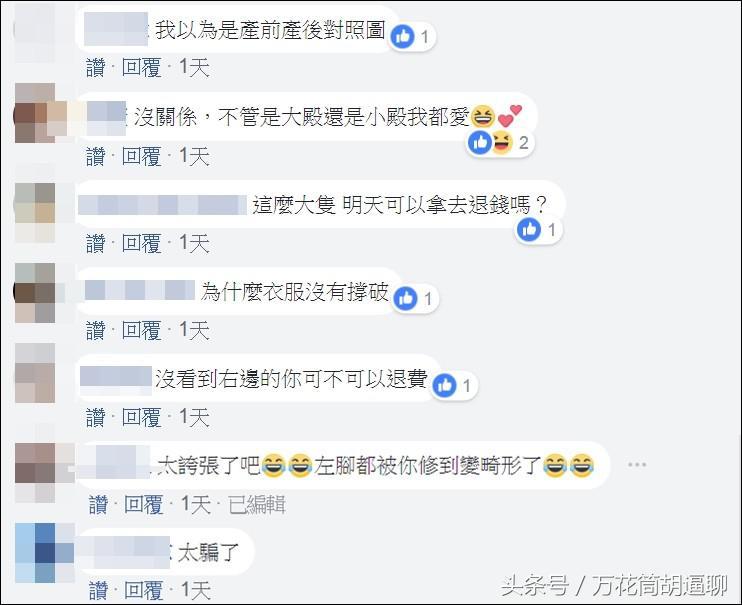Click like reaction icon on 產前產後對照圖 comment
This screenshot has height=605, width=742.
(x=403, y=36)
